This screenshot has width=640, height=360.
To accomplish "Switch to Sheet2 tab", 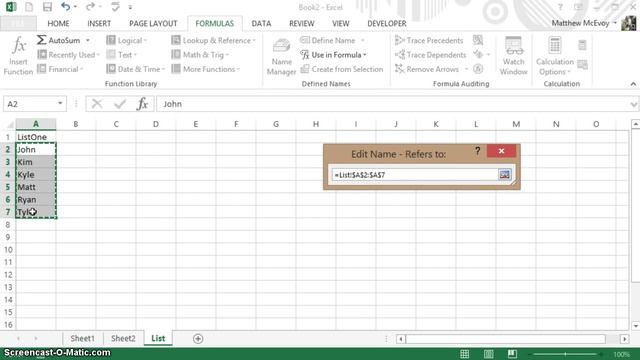I will pyautogui.click(x=123, y=338).
